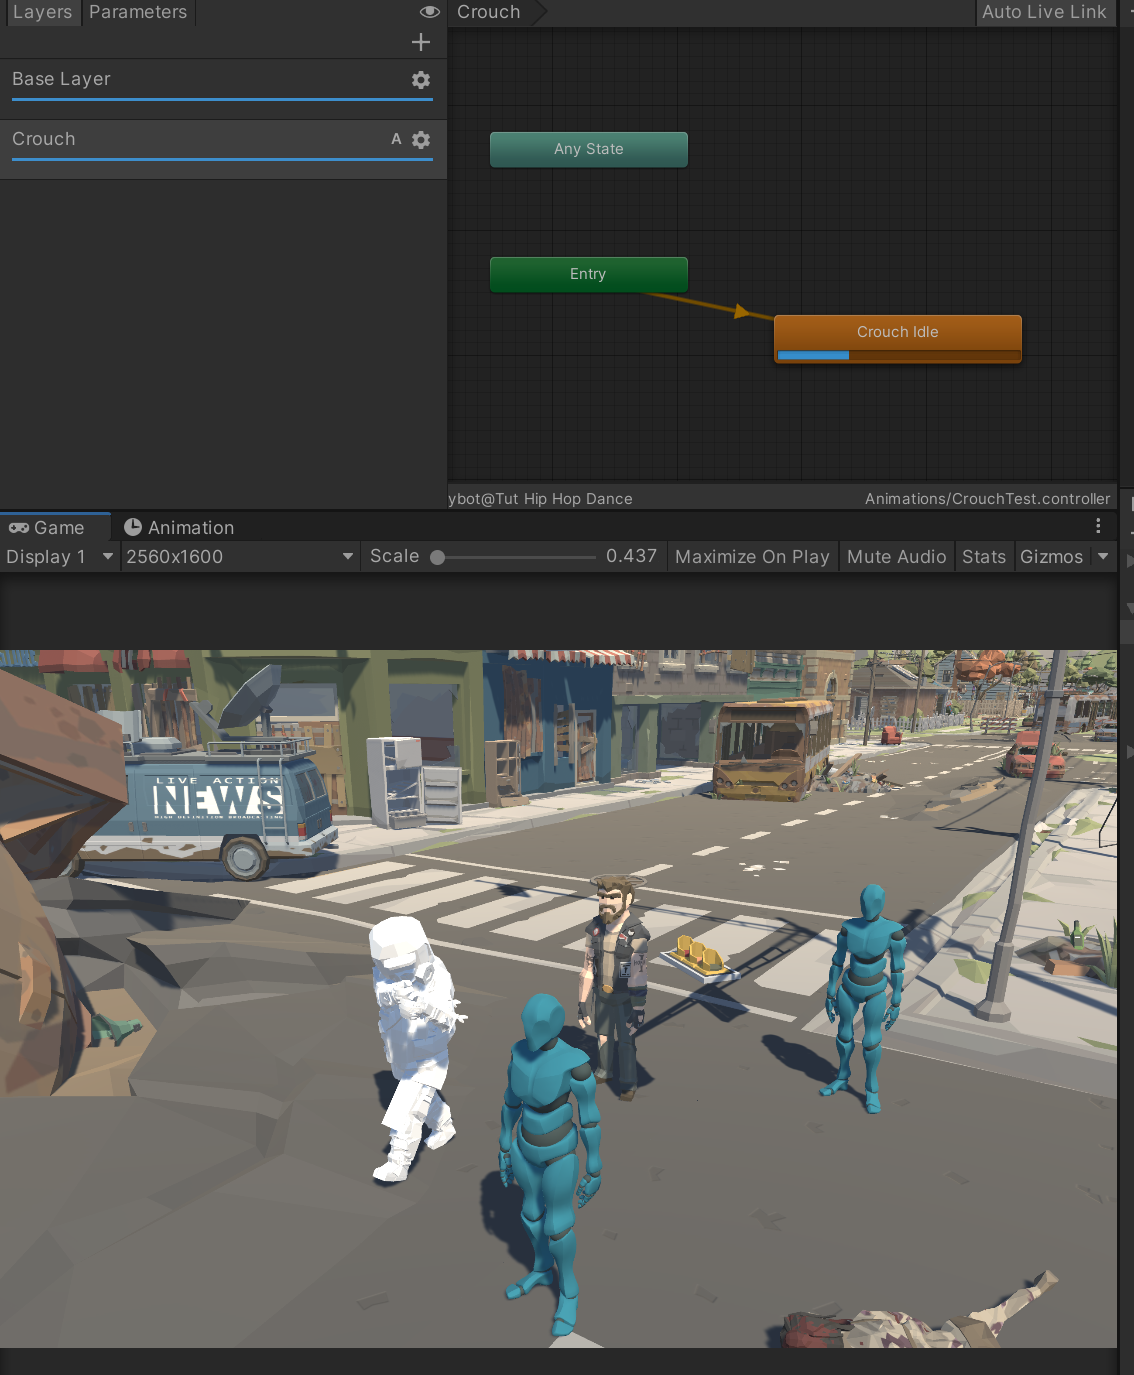Click the Crouch Idle progress bar
Image resolution: width=1134 pixels, height=1375 pixels.
[898, 356]
